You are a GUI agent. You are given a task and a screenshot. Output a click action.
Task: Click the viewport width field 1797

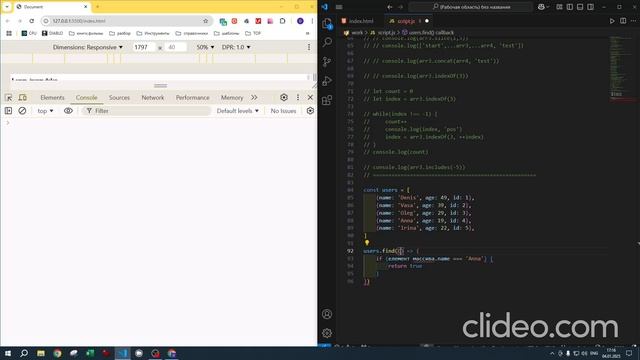tap(143, 47)
